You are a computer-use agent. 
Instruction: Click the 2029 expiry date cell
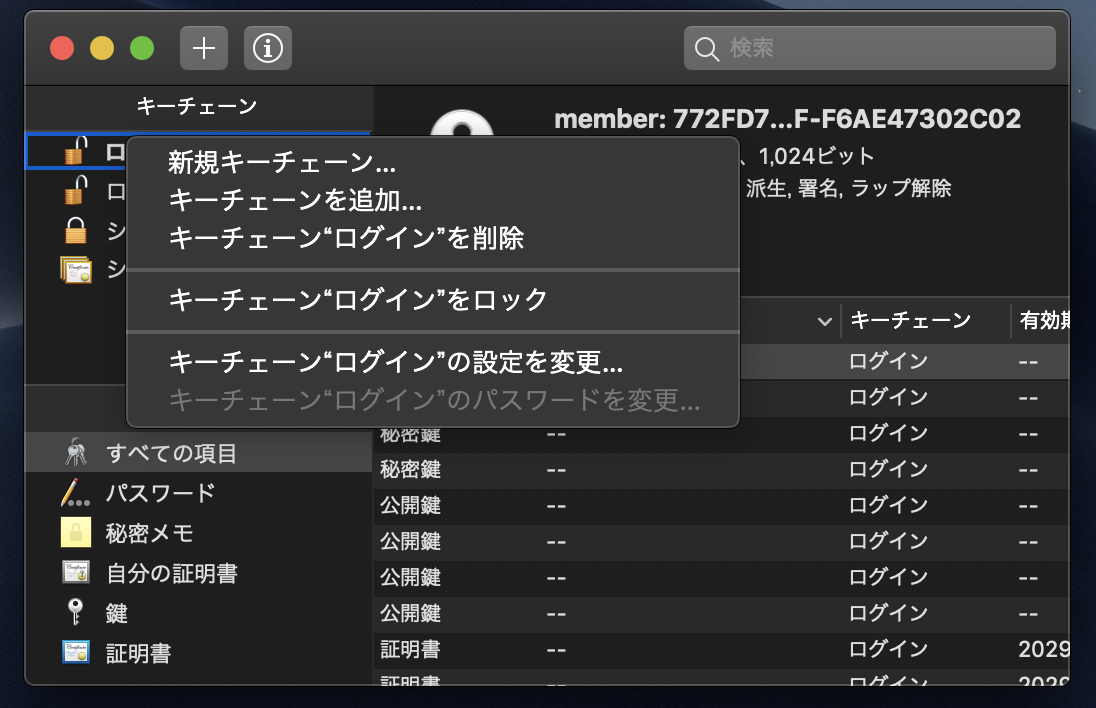tap(1044, 649)
